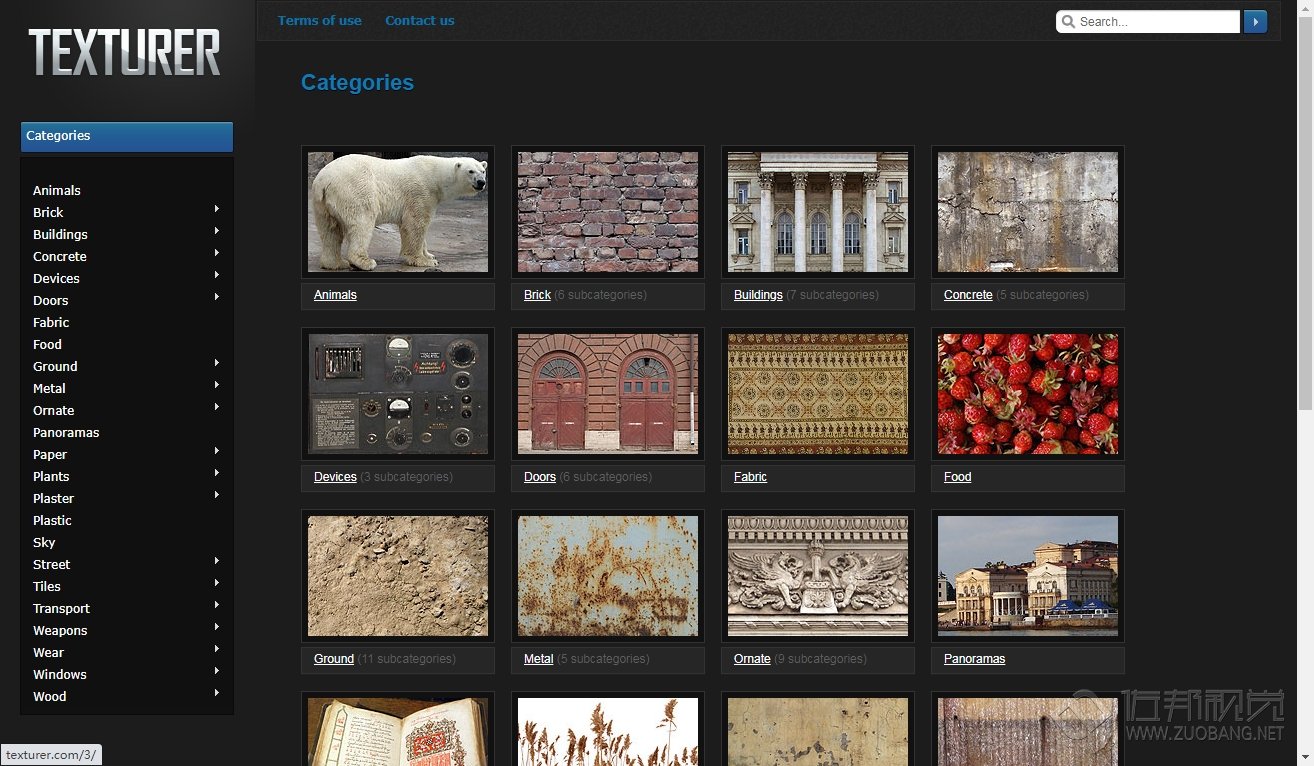Select Sky in the sidebar categories
The height and width of the screenshot is (766, 1314).
point(44,542)
